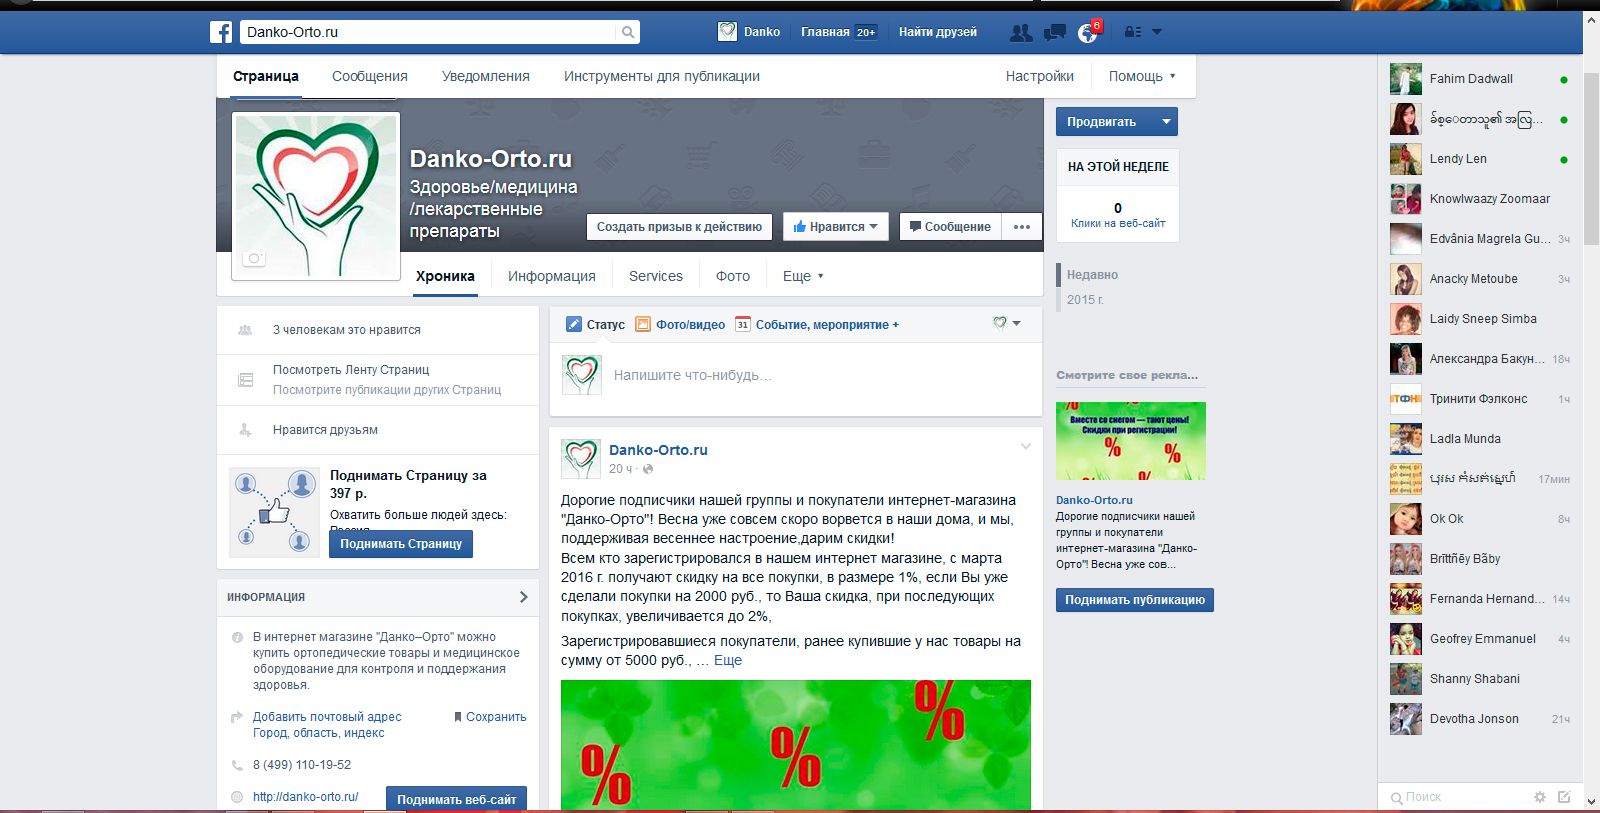Open chat with Lendy Len
This screenshot has height=813, width=1600.
1480,159
